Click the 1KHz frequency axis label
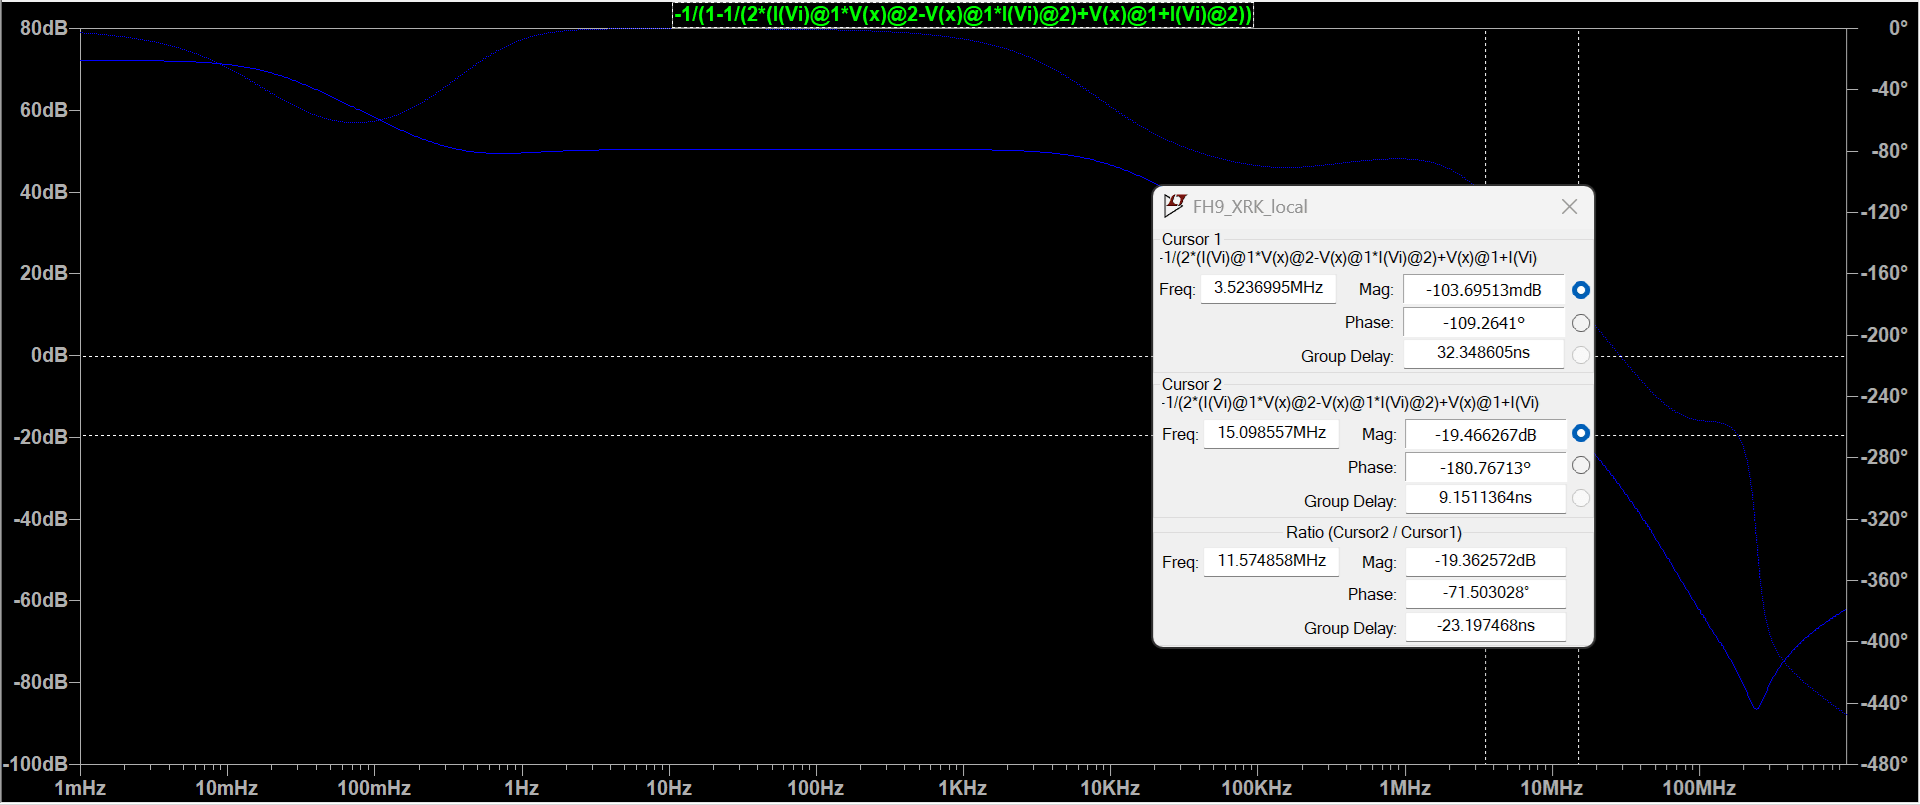1920x805 pixels. tap(962, 788)
